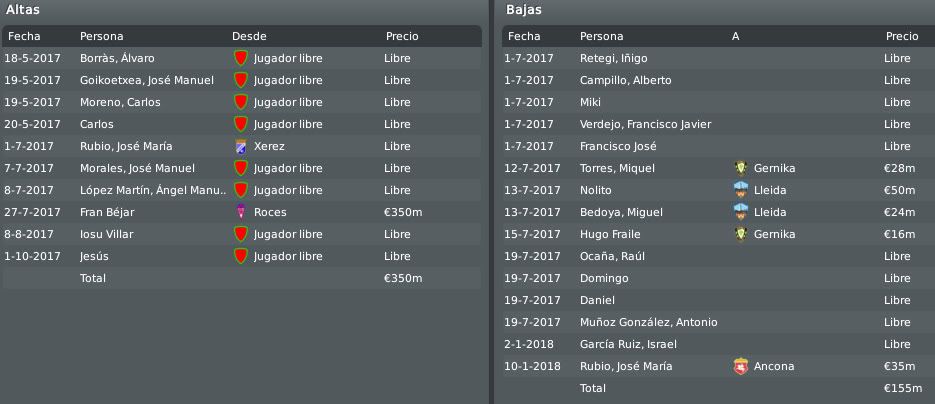The height and width of the screenshot is (404, 935).
Task: Sort Altas table by Precio header
Action: [x=402, y=36]
